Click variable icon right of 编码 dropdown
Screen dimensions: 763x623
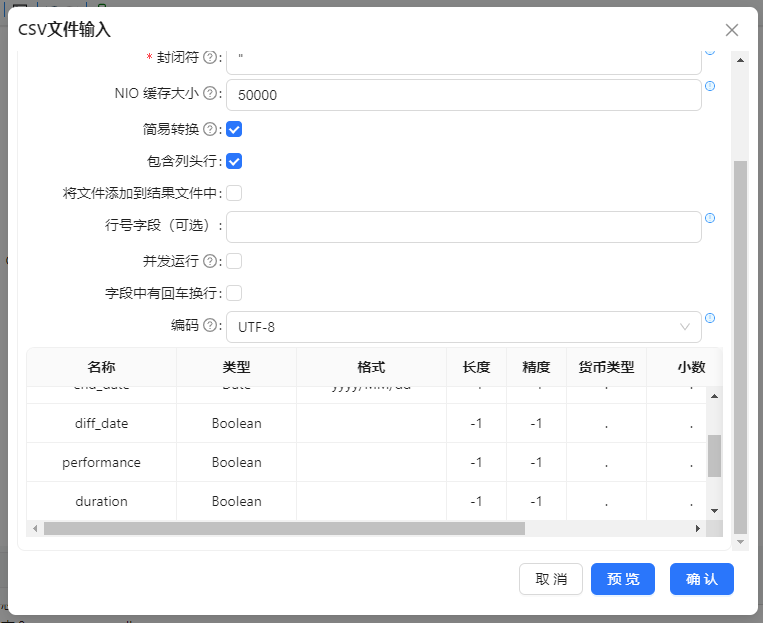710,318
